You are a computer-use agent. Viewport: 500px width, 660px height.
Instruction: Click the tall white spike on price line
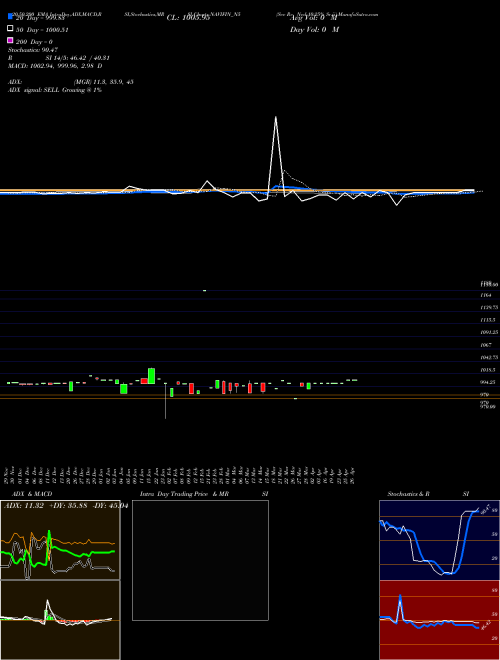tap(276, 157)
